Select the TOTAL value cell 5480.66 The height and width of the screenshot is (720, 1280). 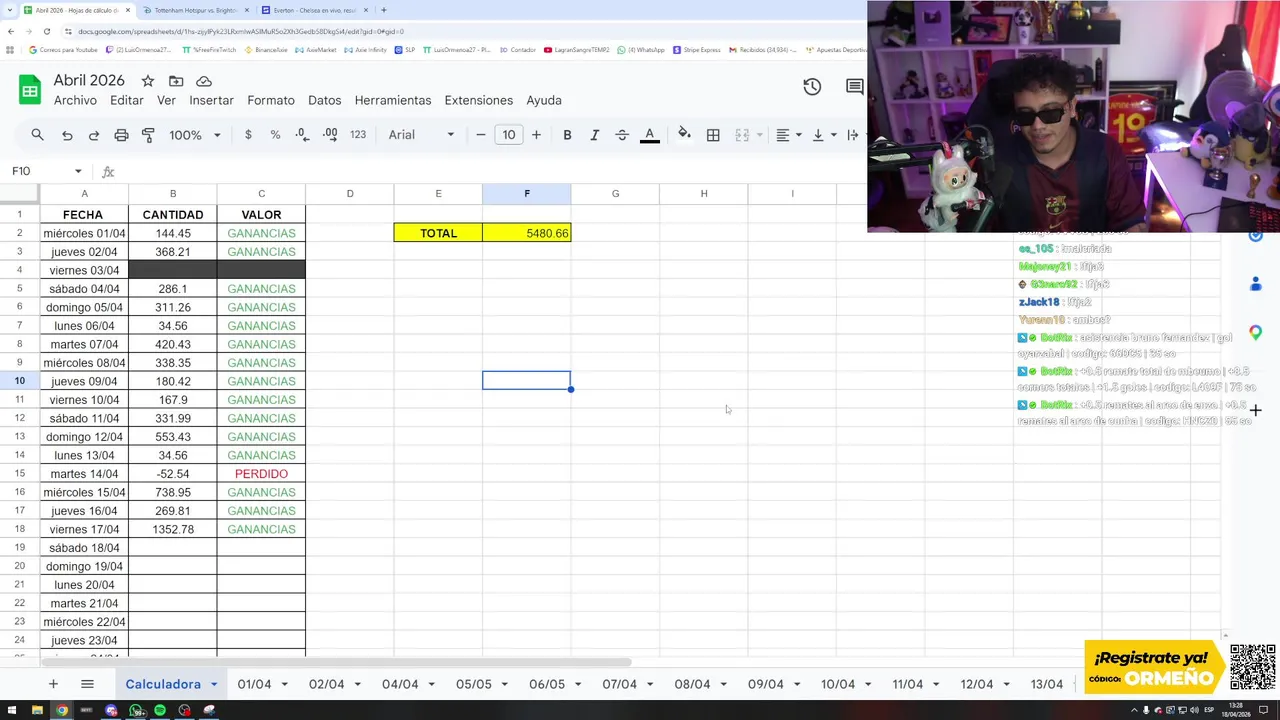[x=527, y=233]
